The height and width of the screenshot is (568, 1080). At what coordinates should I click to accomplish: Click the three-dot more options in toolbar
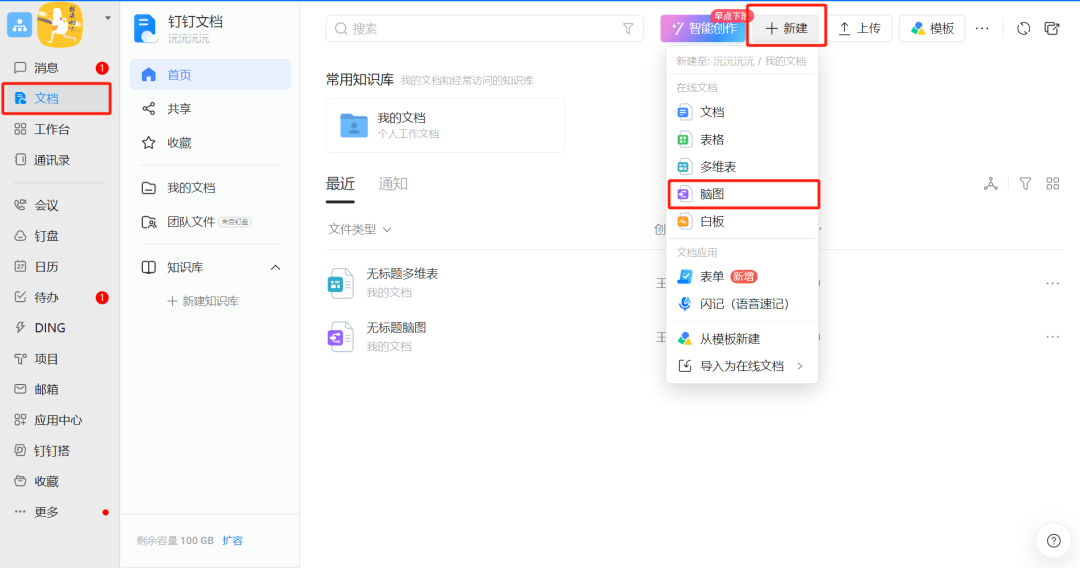tap(982, 28)
